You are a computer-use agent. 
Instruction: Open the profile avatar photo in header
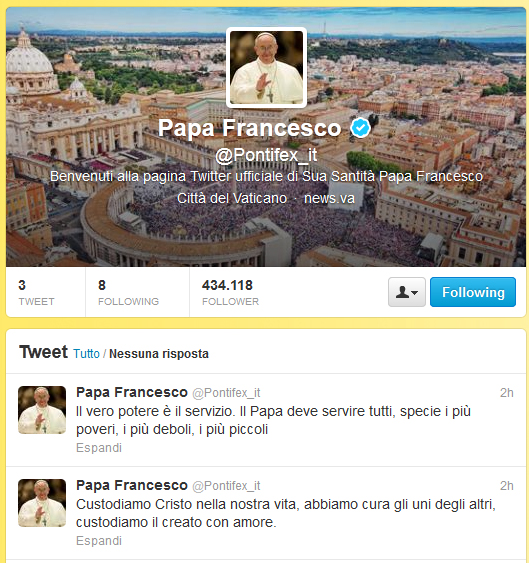pos(266,68)
